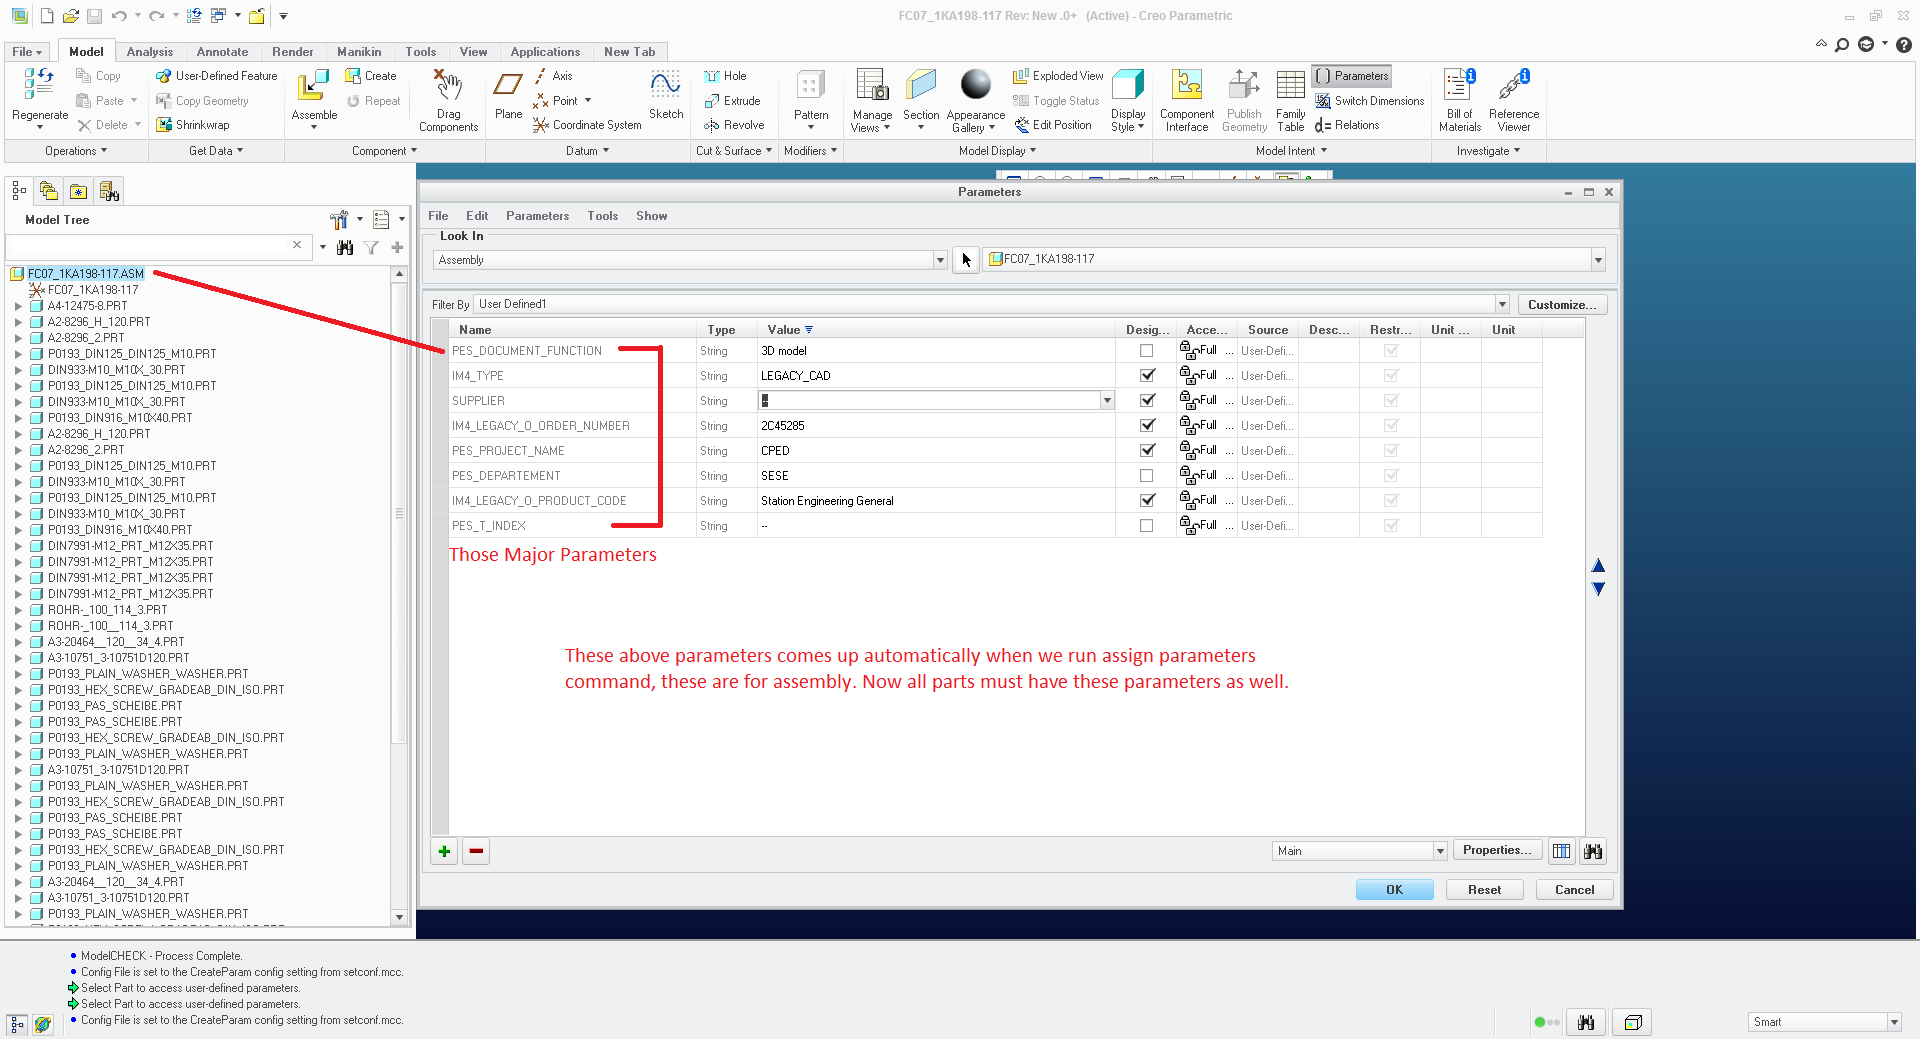Screen dimensions: 1920x1040
Task: Move parameter up with blue arrow
Action: point(1598,566)
